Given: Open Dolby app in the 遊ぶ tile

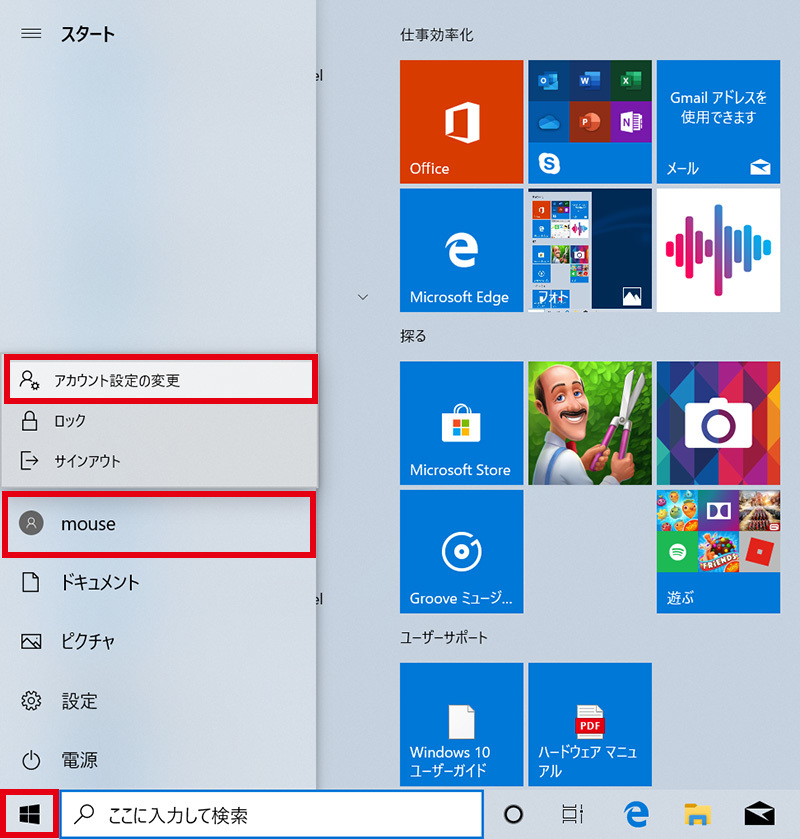Looking at the screenshot, I should coord(718,511).
